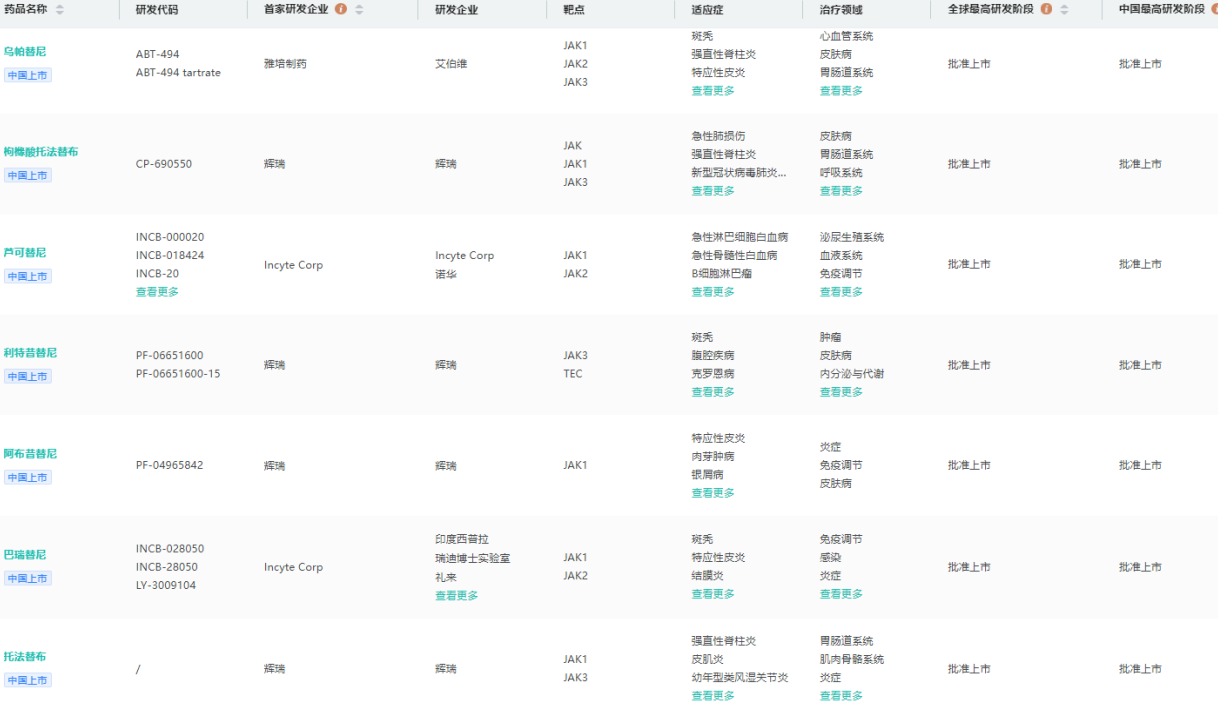Expand 查看更多 under 巴瑞替尼 适应症
This screenshot has height=703, width=1218.
coord(713,594)
